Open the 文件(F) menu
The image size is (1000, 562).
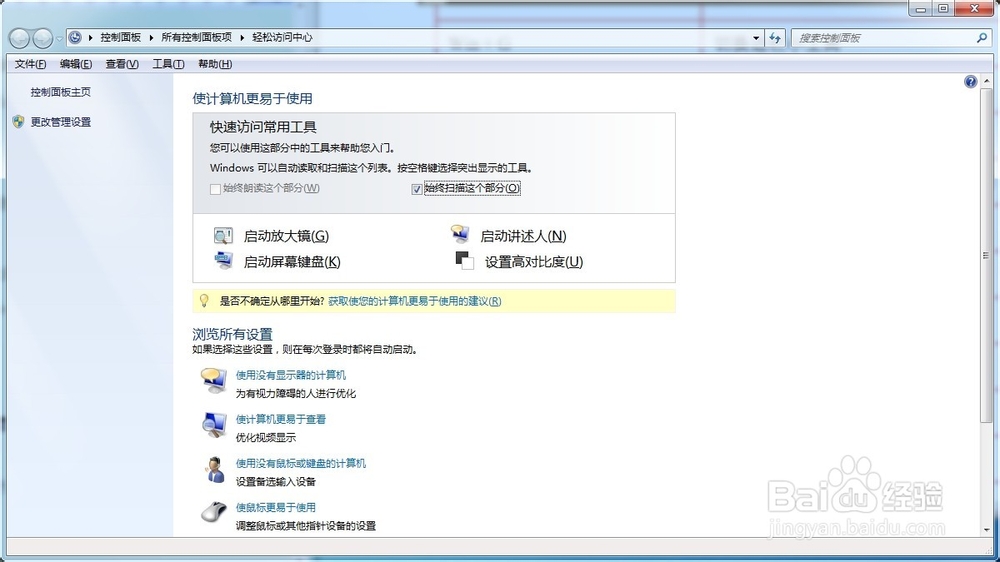(x=30, y=64)
